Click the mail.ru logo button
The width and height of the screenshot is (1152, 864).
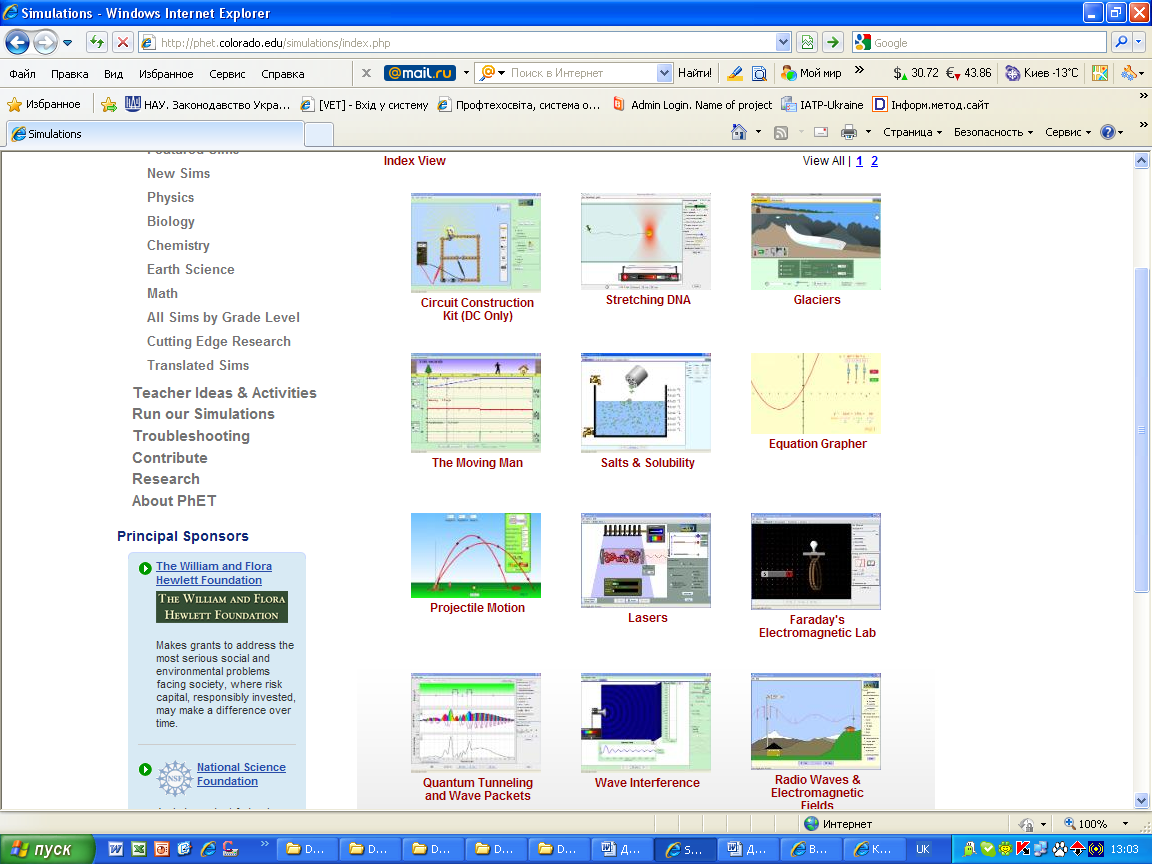[420, 73]
